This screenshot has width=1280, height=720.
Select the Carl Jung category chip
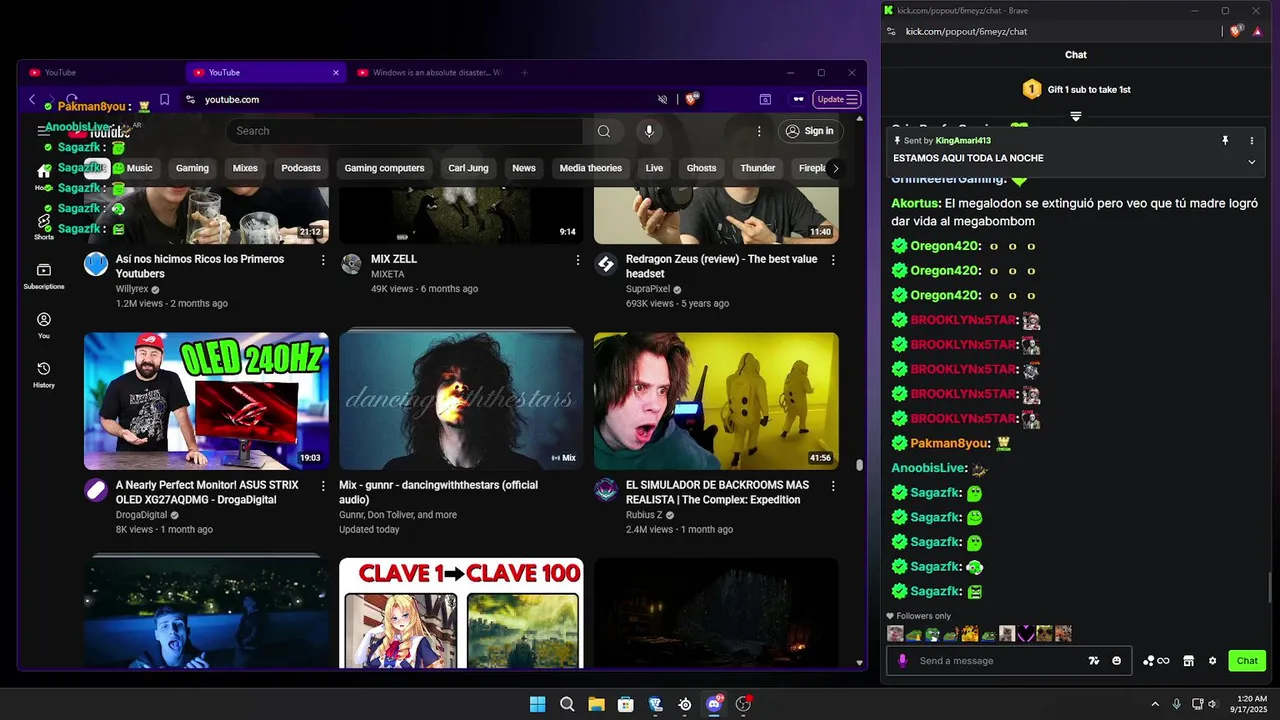[469, 168]
